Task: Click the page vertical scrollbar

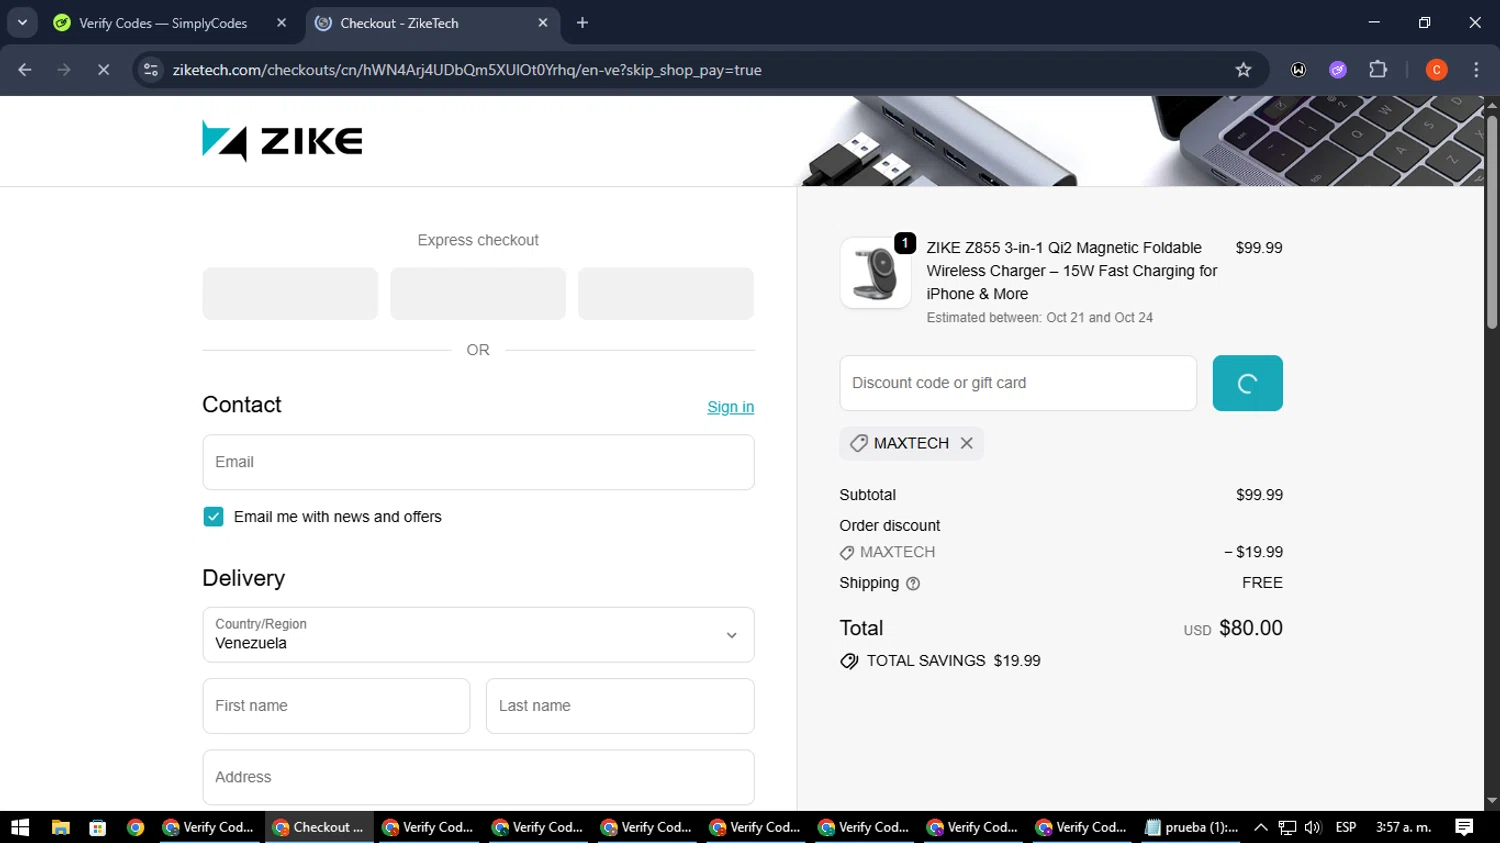Action: pyautogui.click(x=1492, y=222)
